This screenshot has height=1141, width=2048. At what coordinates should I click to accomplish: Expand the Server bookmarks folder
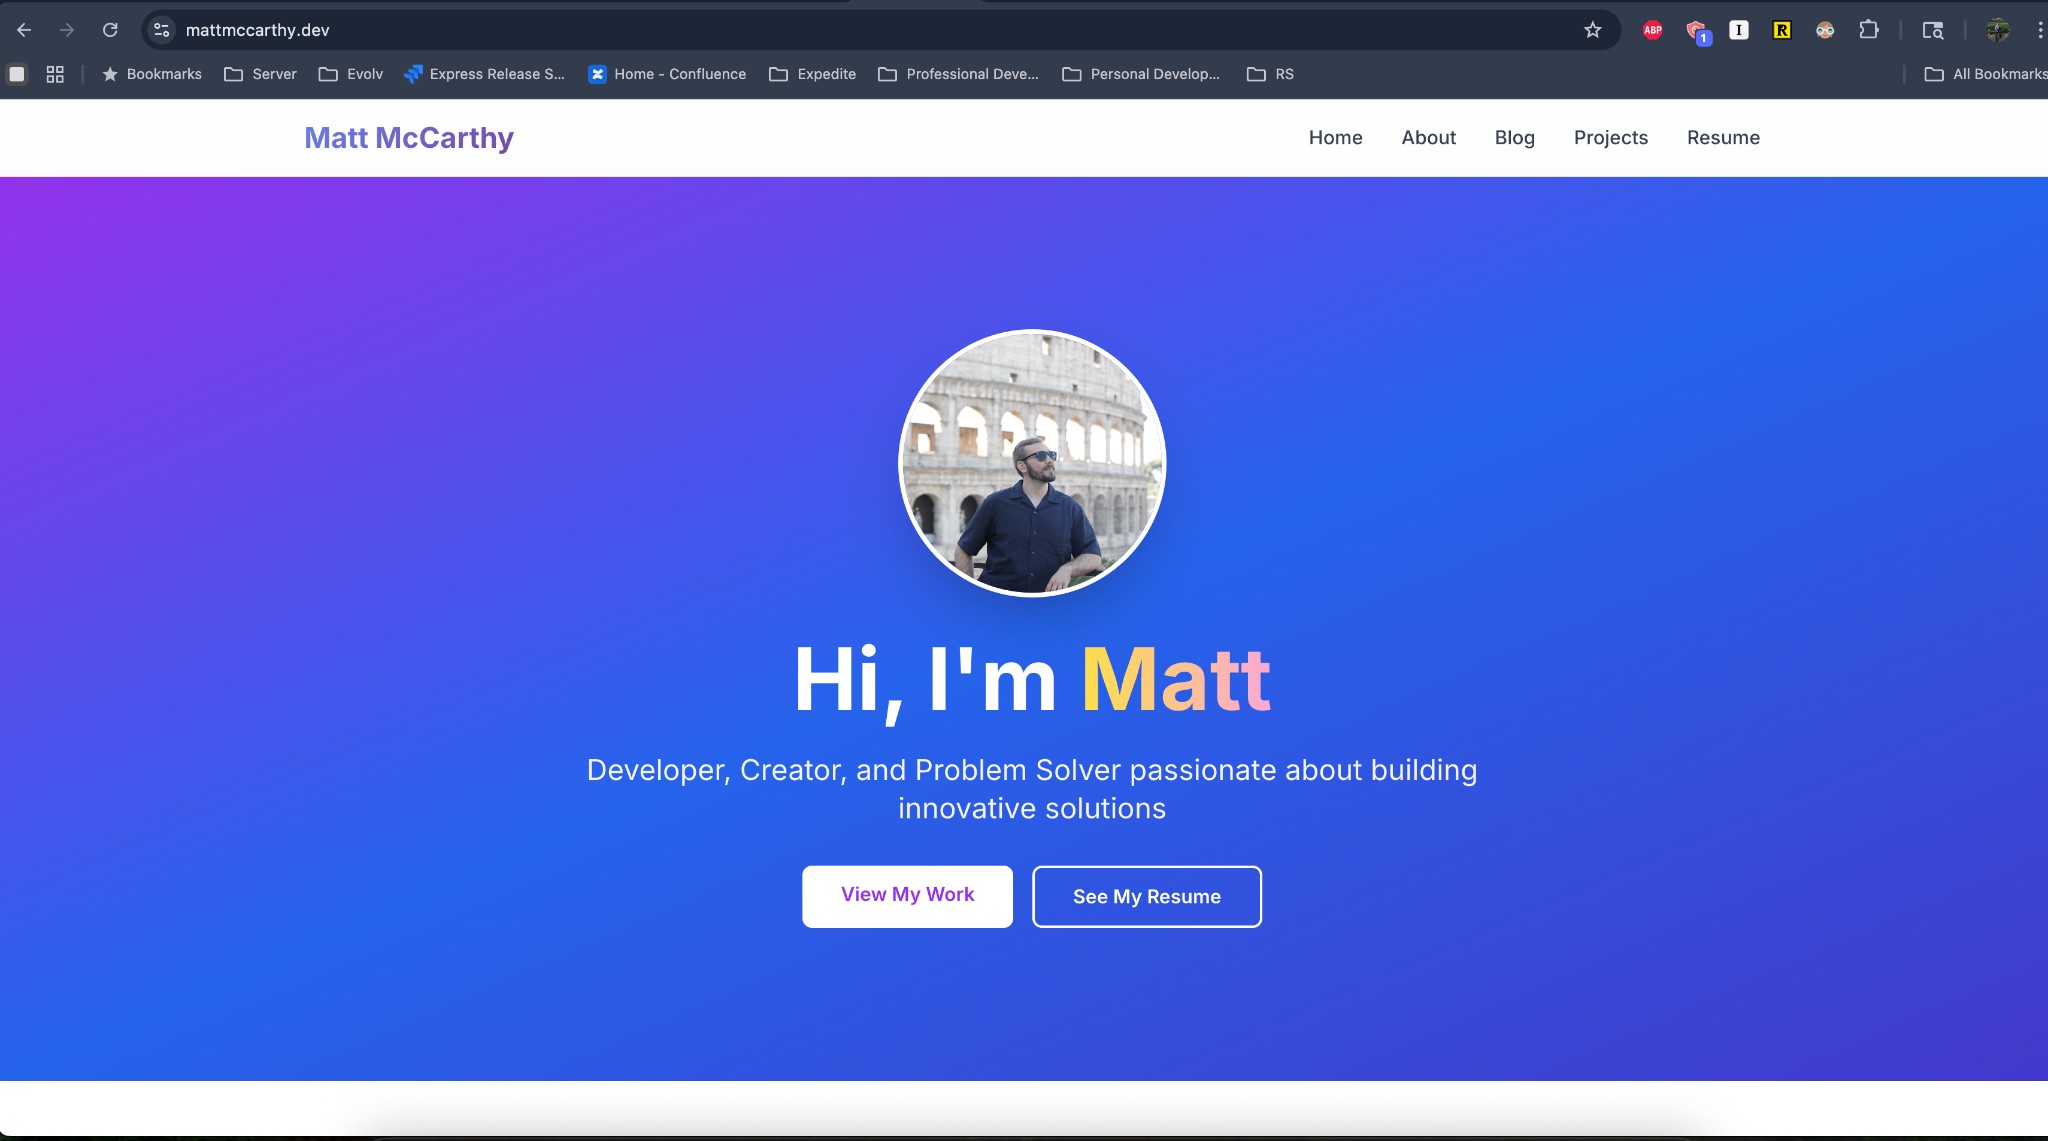[x=260, y=73]
